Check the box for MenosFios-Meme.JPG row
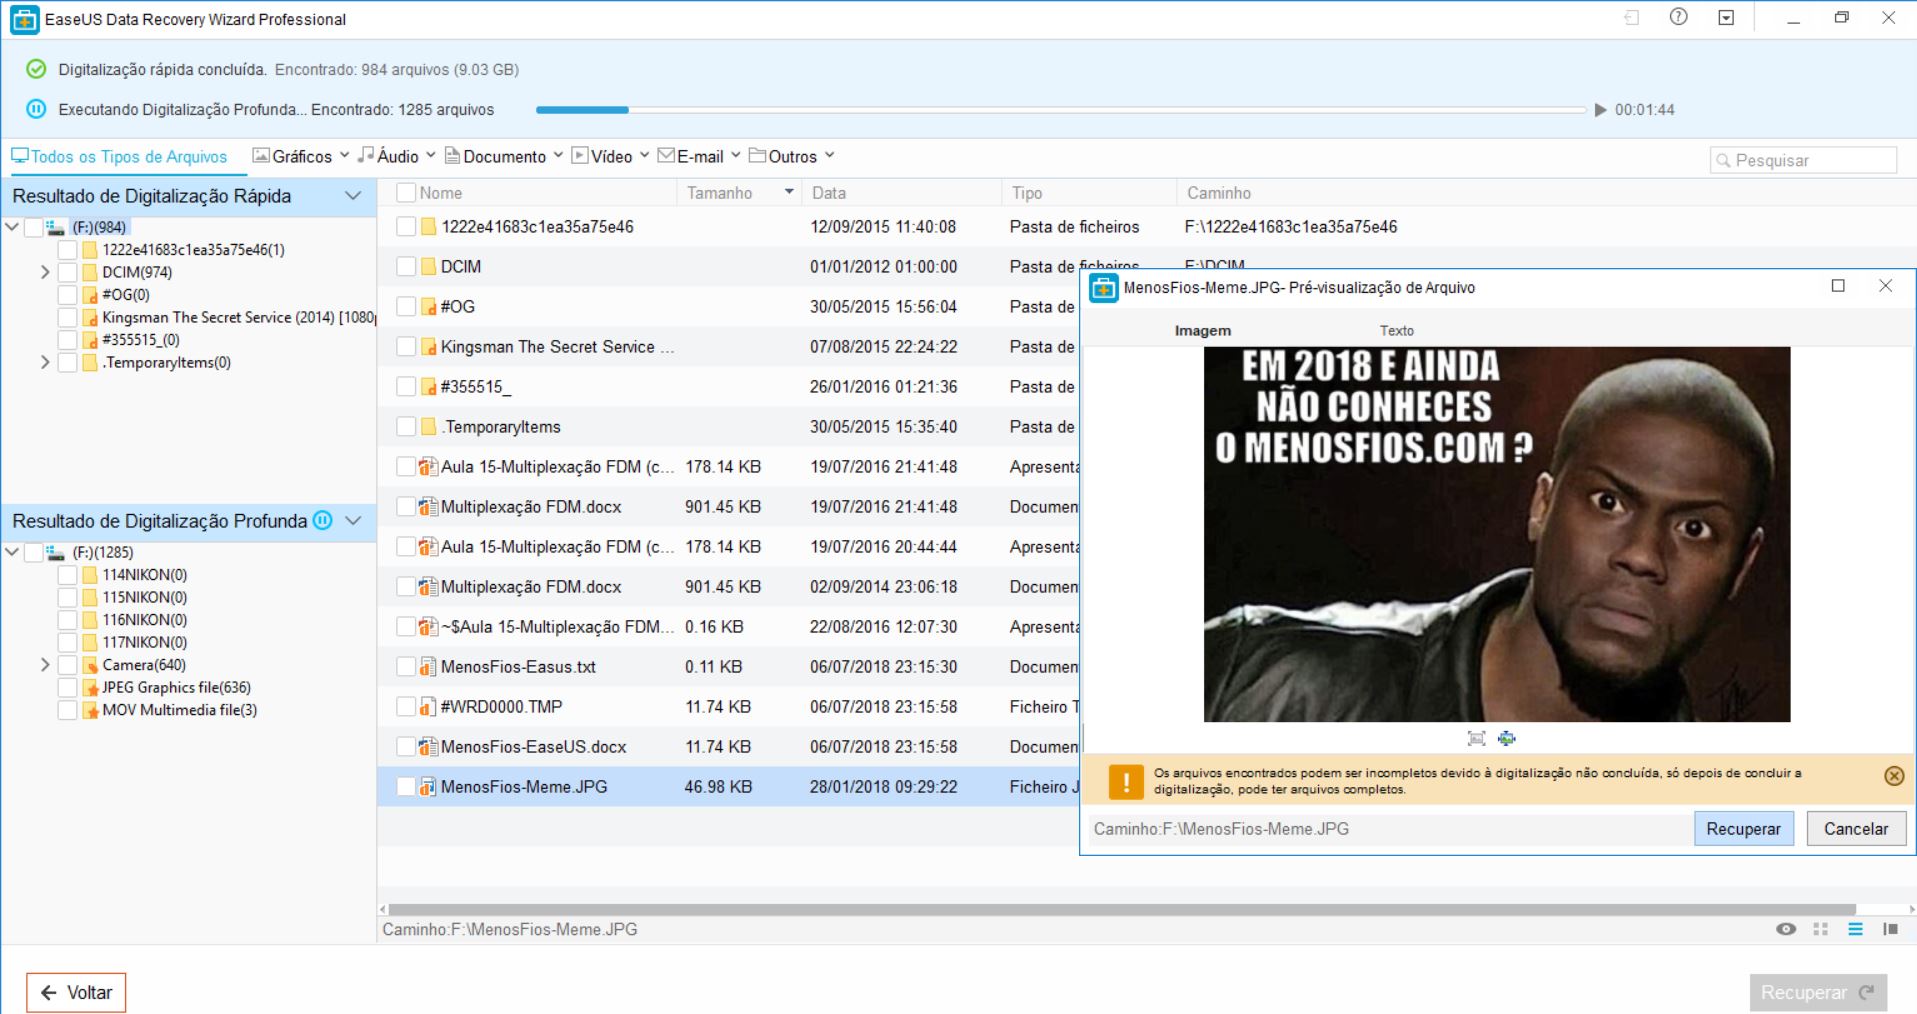 click(x=406, y=787)
